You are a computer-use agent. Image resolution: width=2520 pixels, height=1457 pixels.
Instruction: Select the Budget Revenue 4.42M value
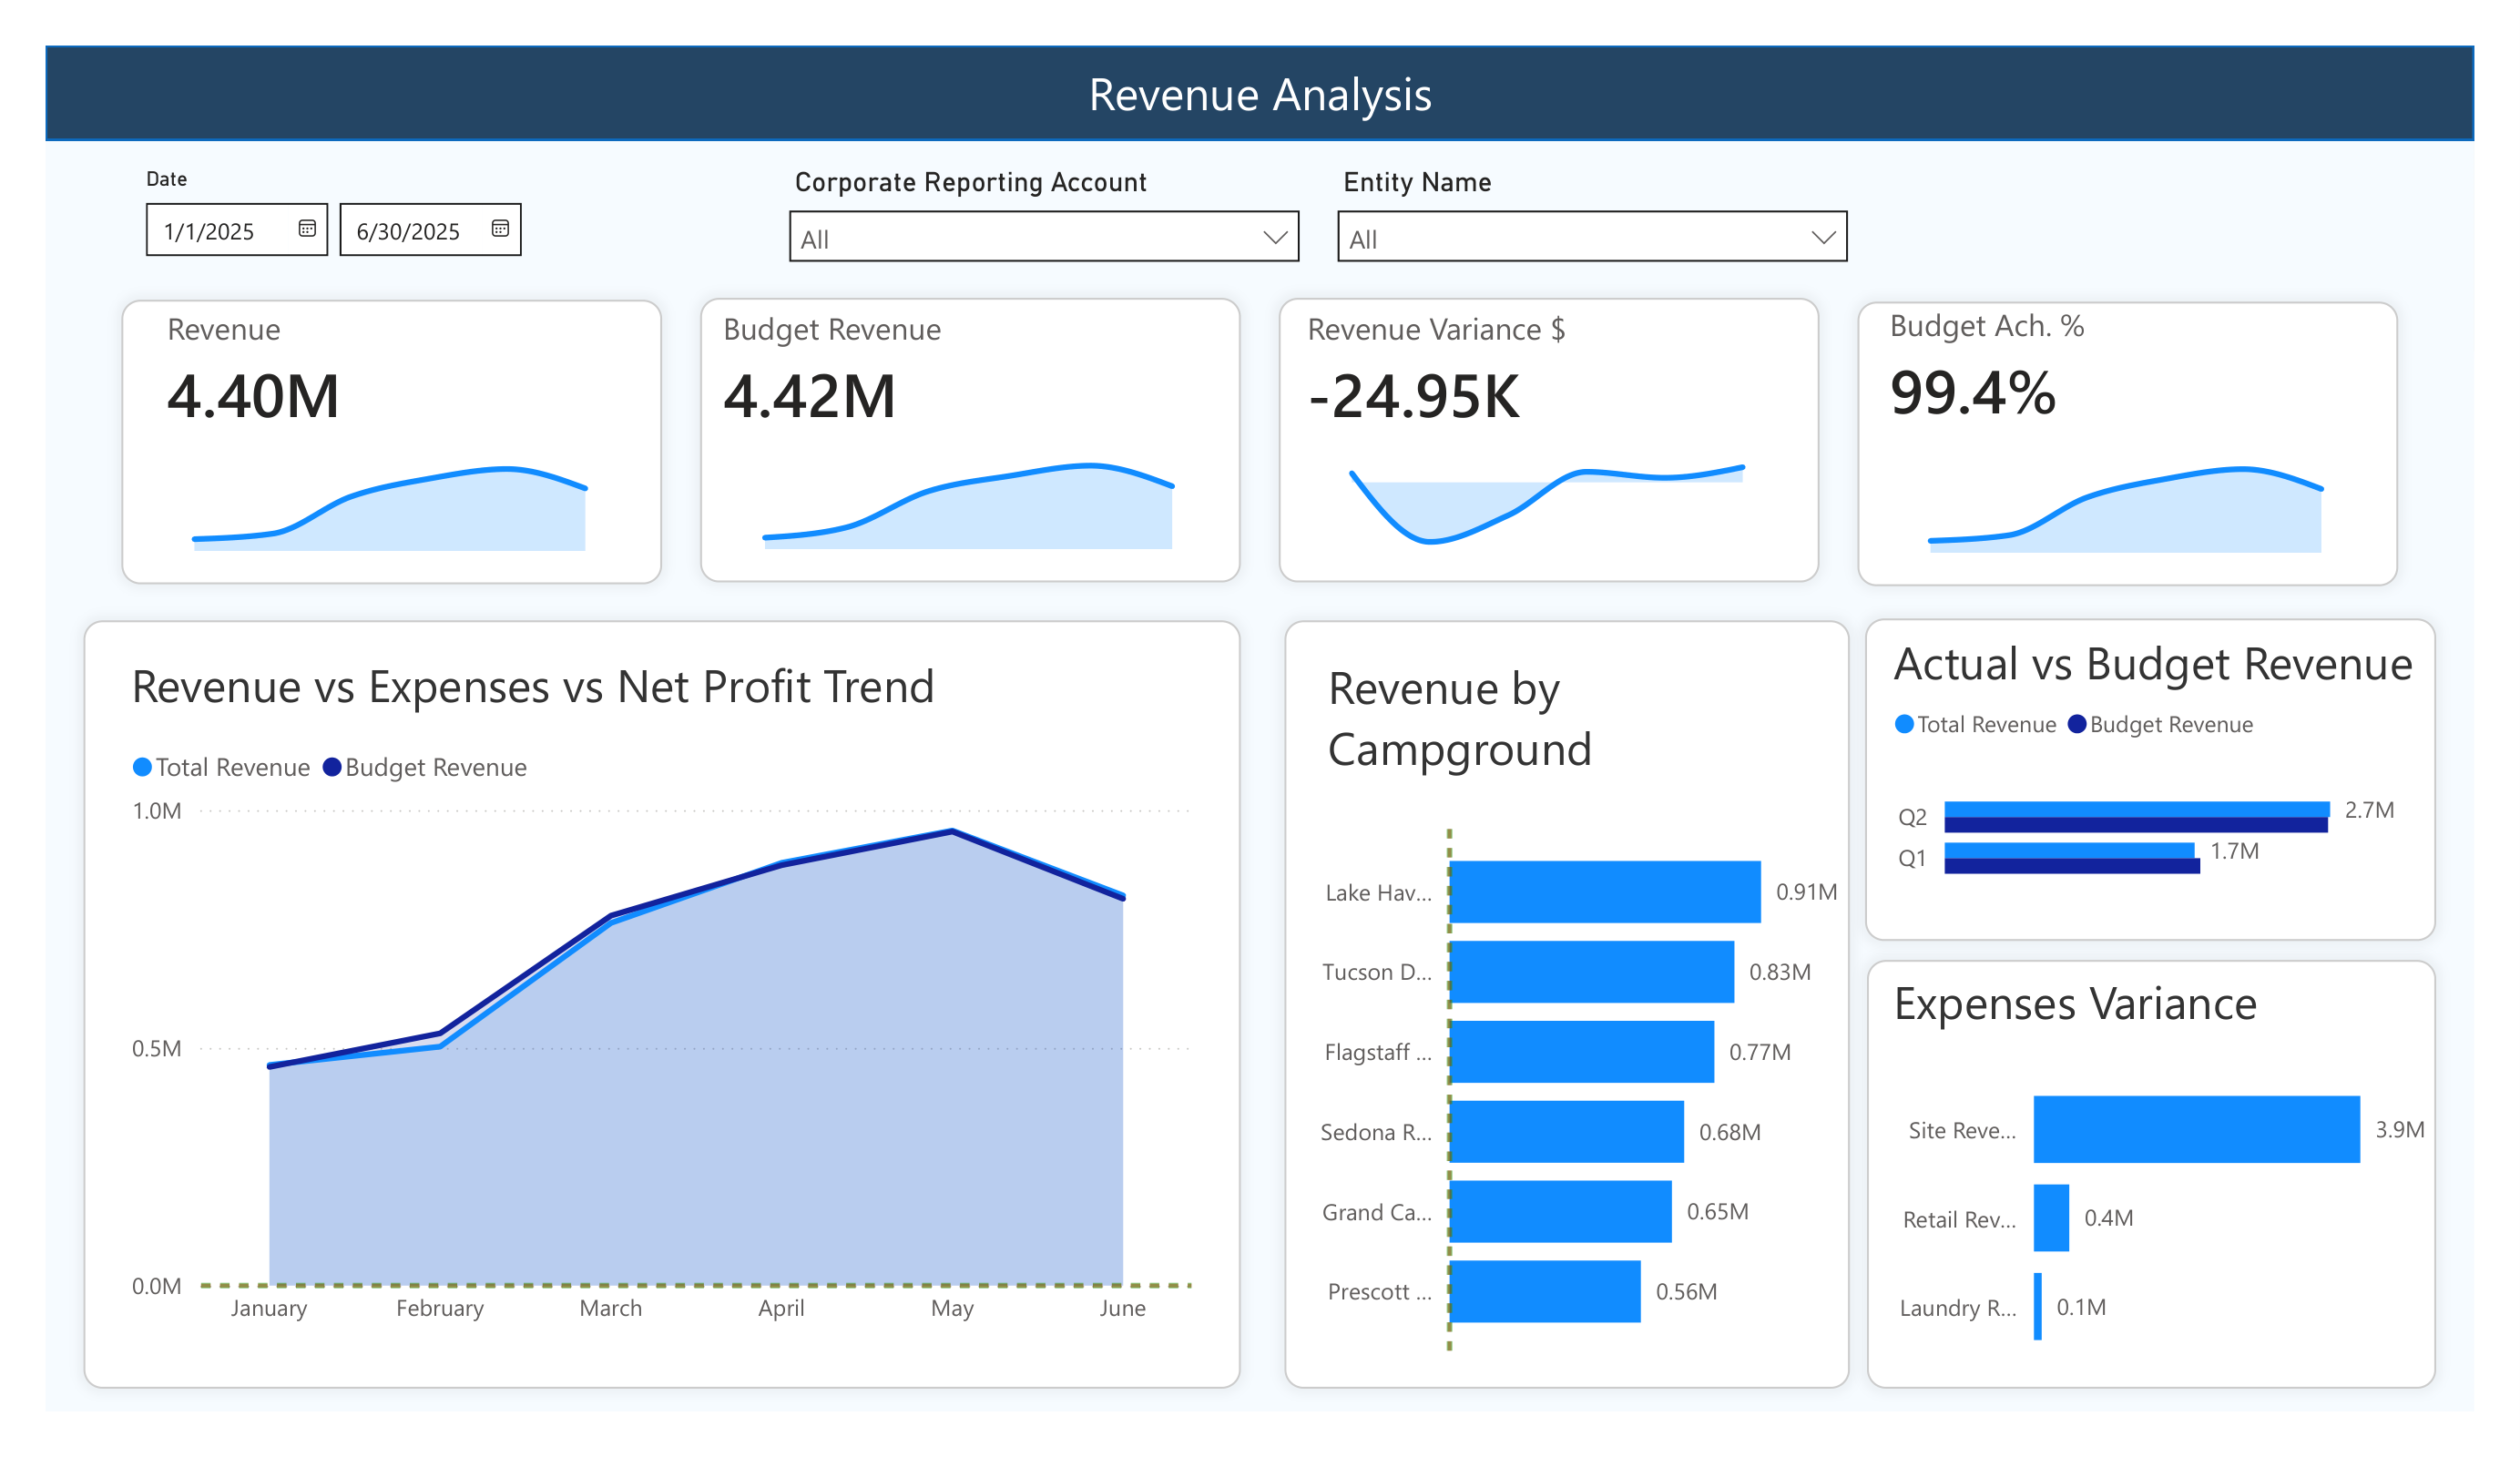tap(809, 396)
